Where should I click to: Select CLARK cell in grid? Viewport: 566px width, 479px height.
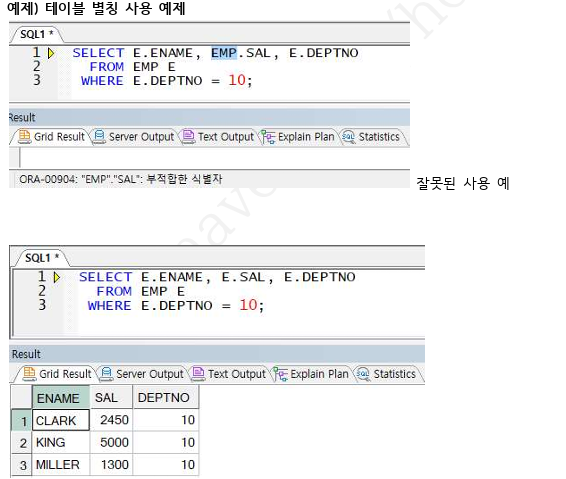tap(61, 420)
